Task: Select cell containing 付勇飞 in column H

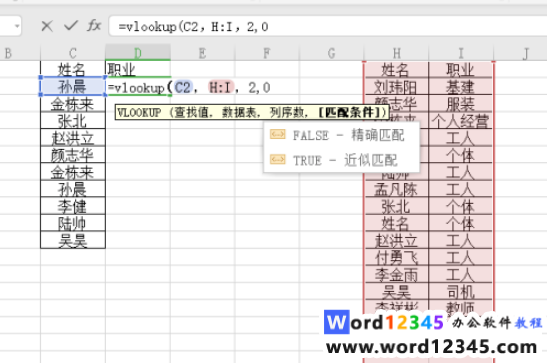Action: [396, 257]
